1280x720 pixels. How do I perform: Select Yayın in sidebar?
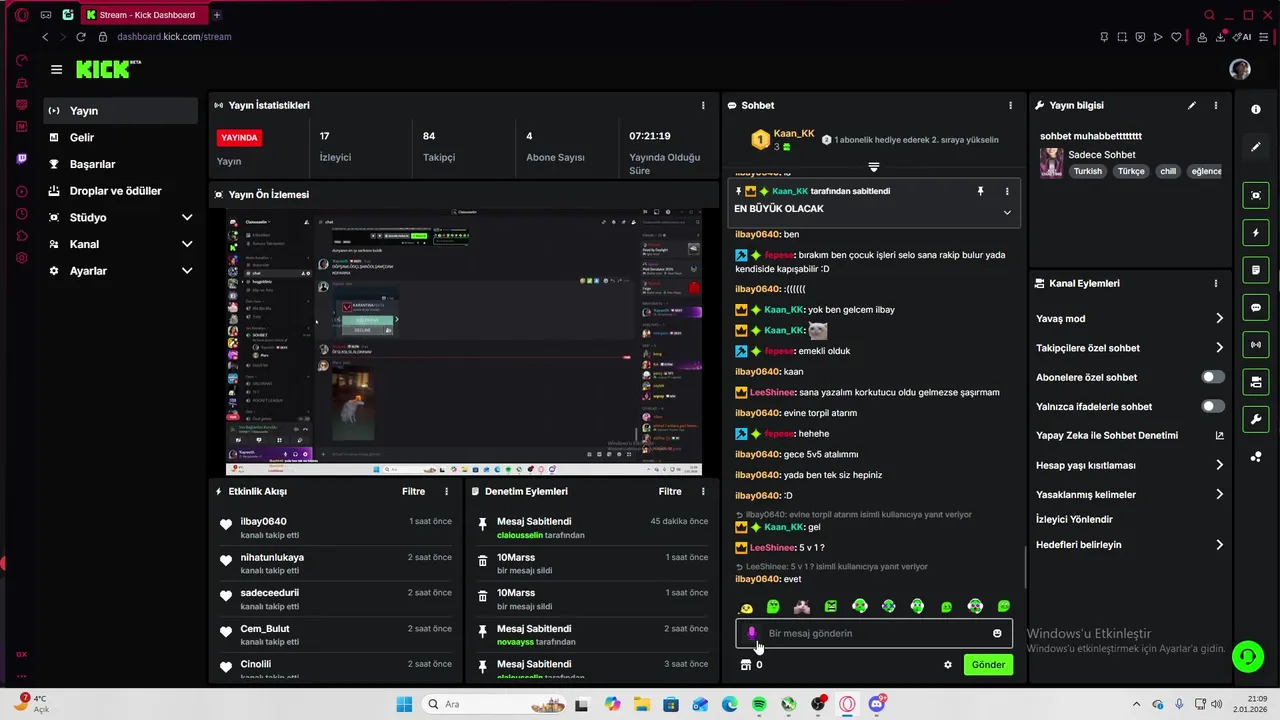point(120,111)
